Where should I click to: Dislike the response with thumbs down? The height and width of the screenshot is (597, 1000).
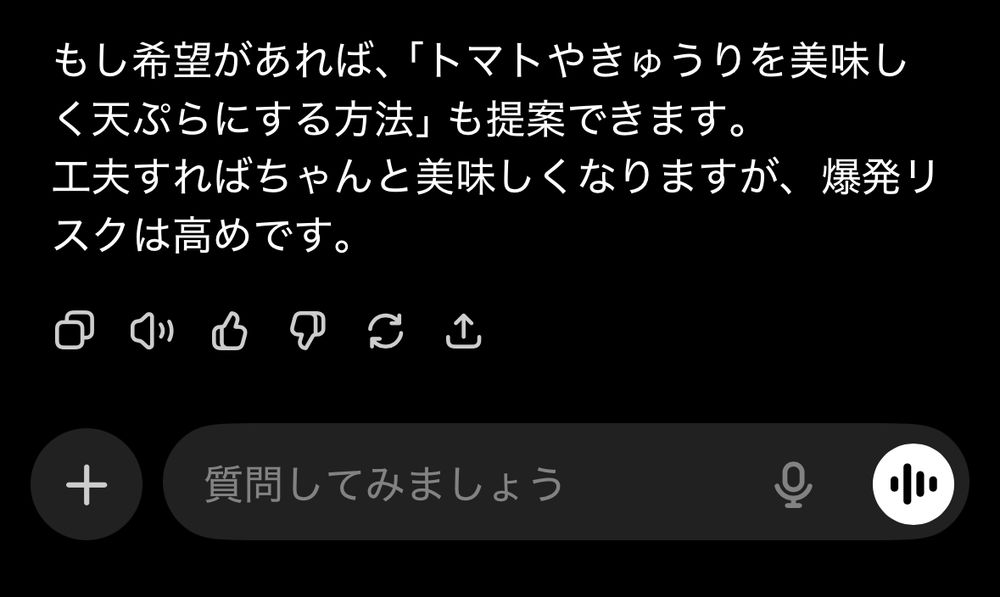click(307, 331)
